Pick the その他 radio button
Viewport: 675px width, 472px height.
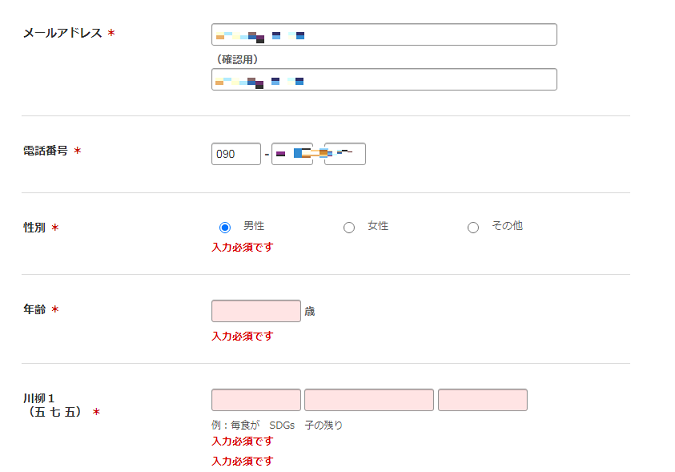tap(473, 227)
